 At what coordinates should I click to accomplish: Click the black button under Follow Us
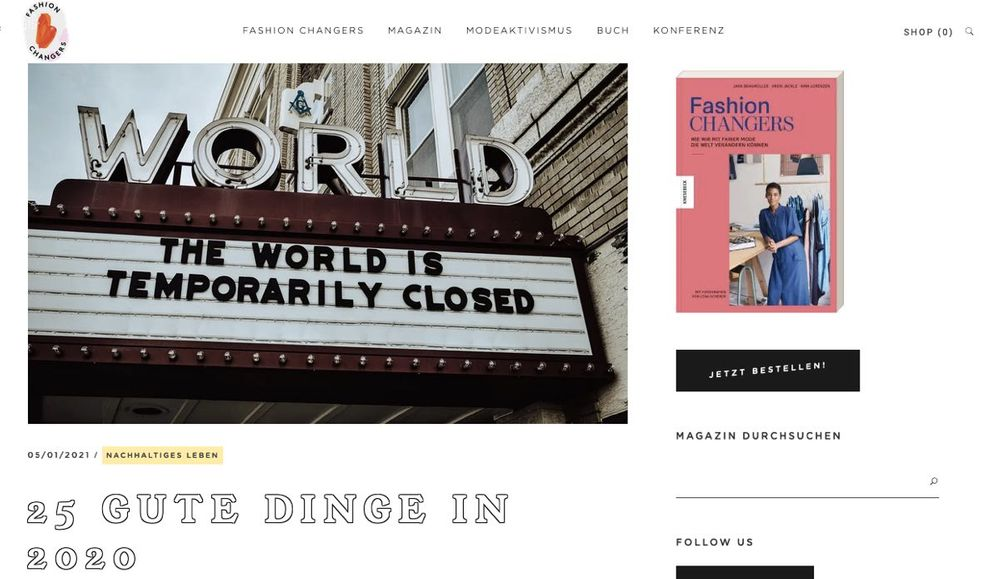coord(745,572)
